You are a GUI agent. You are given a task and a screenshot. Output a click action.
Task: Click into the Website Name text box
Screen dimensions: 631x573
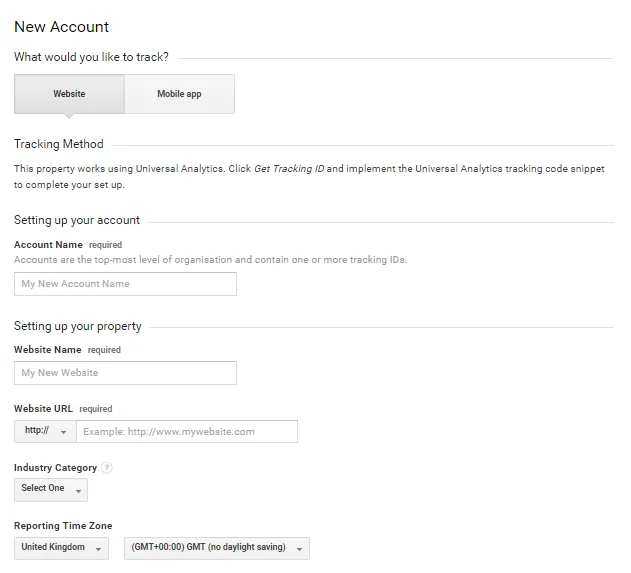(125, 373)
